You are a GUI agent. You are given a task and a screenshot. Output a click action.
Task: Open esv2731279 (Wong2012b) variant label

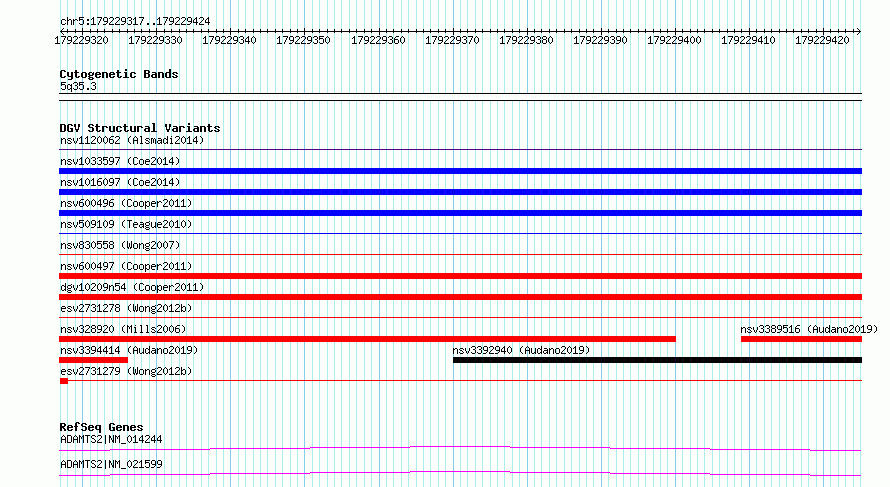pos(126,371)
